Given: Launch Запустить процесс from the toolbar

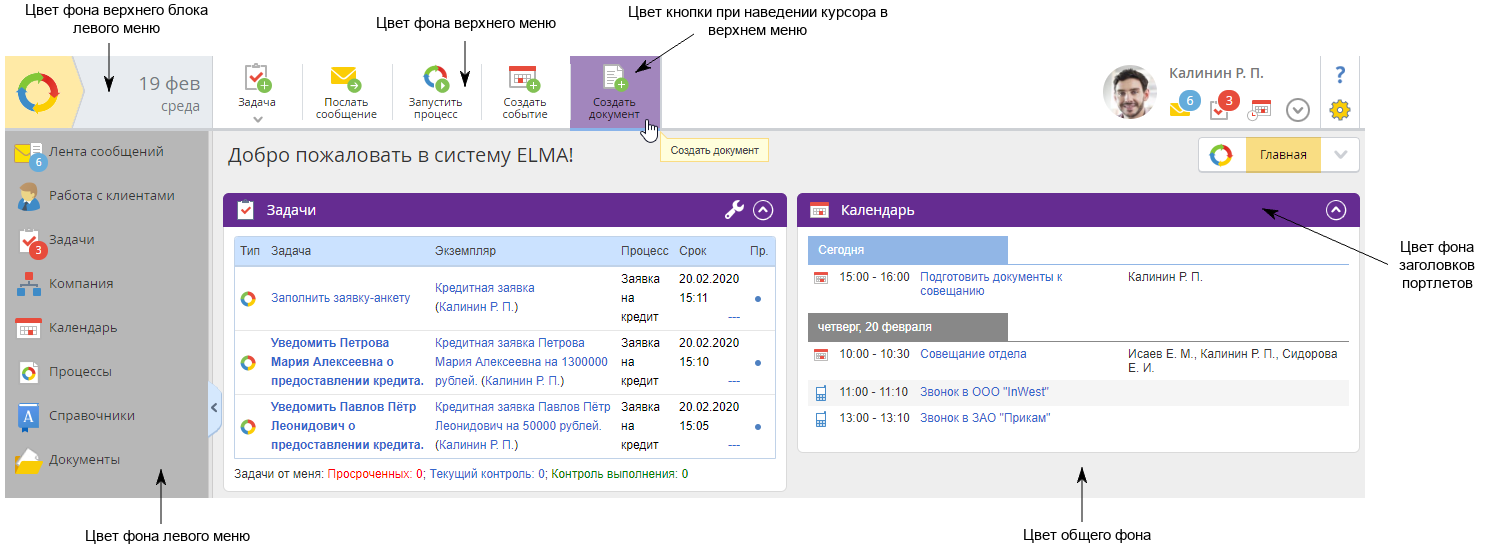Looking at the screenshot, I should 436,93.
